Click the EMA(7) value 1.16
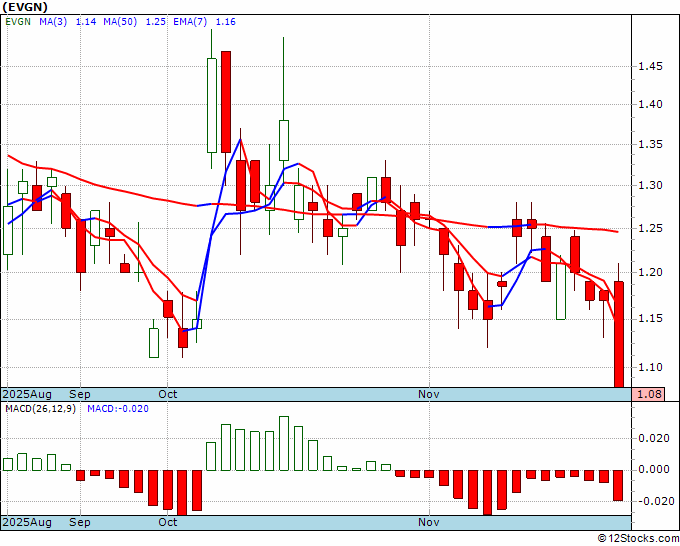This screenshot has width=680, height=546. pyautogui.click(x=226, y=22)
